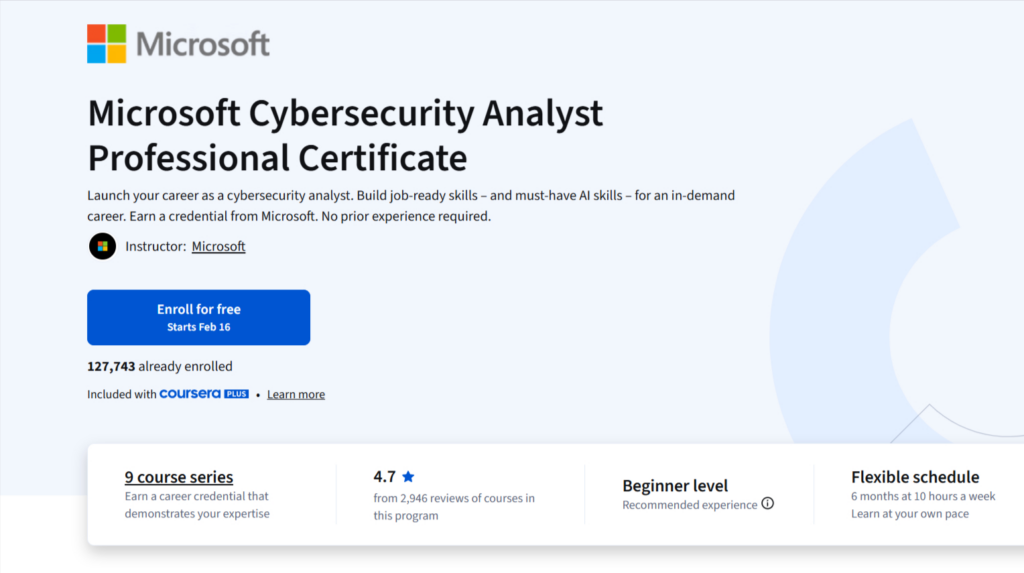
Task: Click the 2,946 reviews text
Action: point(454,498)
